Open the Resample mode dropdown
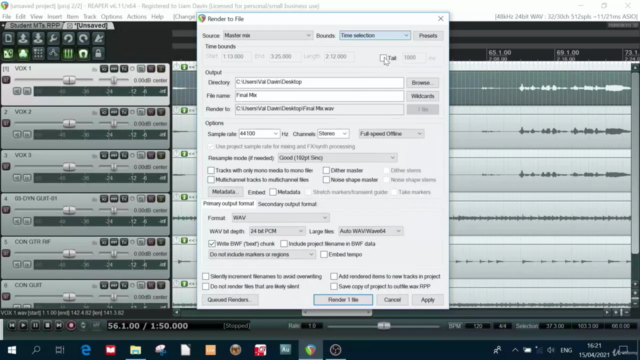640x360 pixels. pos(337,158)
